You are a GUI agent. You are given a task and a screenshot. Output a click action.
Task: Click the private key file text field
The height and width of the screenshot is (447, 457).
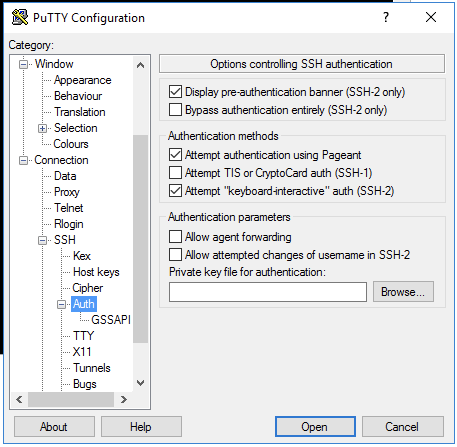(x=268, y=292)
